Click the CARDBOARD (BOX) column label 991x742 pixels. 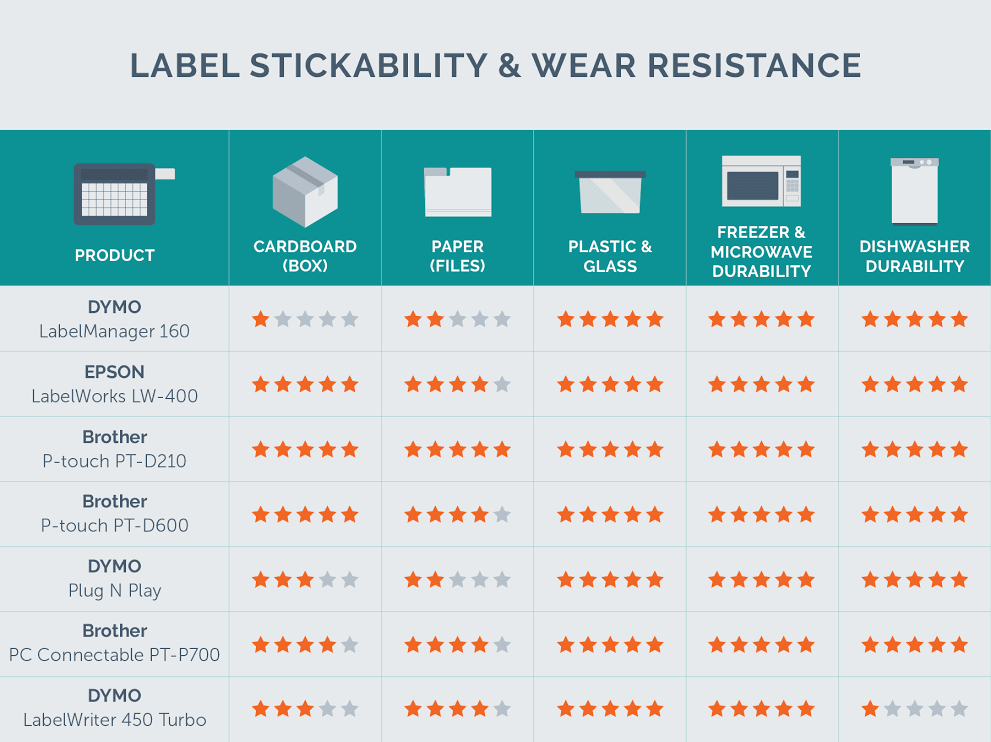point(305,256)
